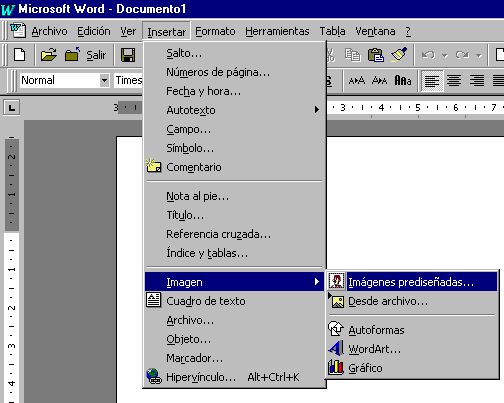The height and width of the screenshot is (403, 504).
Task: Open the Undo history dropdown arrow
Action: (x=445, y=55)
